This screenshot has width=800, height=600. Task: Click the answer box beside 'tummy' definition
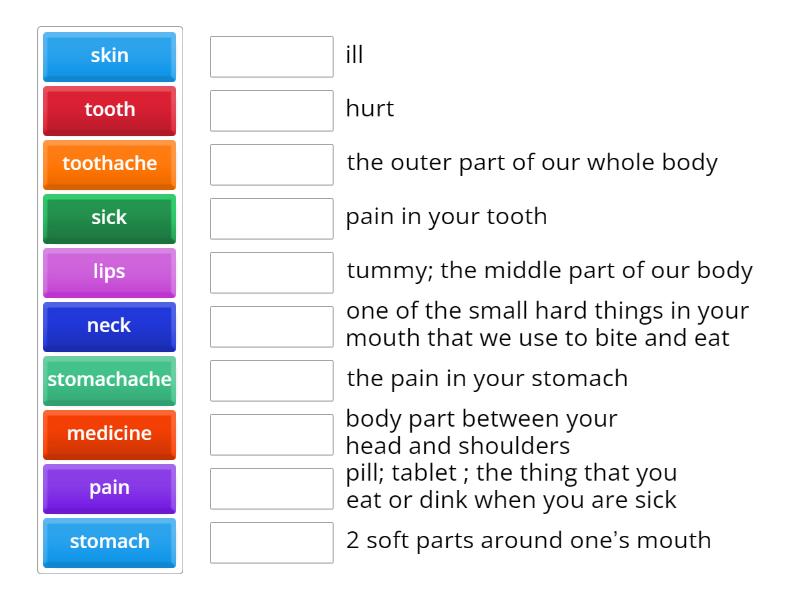[x=271, y=272]
